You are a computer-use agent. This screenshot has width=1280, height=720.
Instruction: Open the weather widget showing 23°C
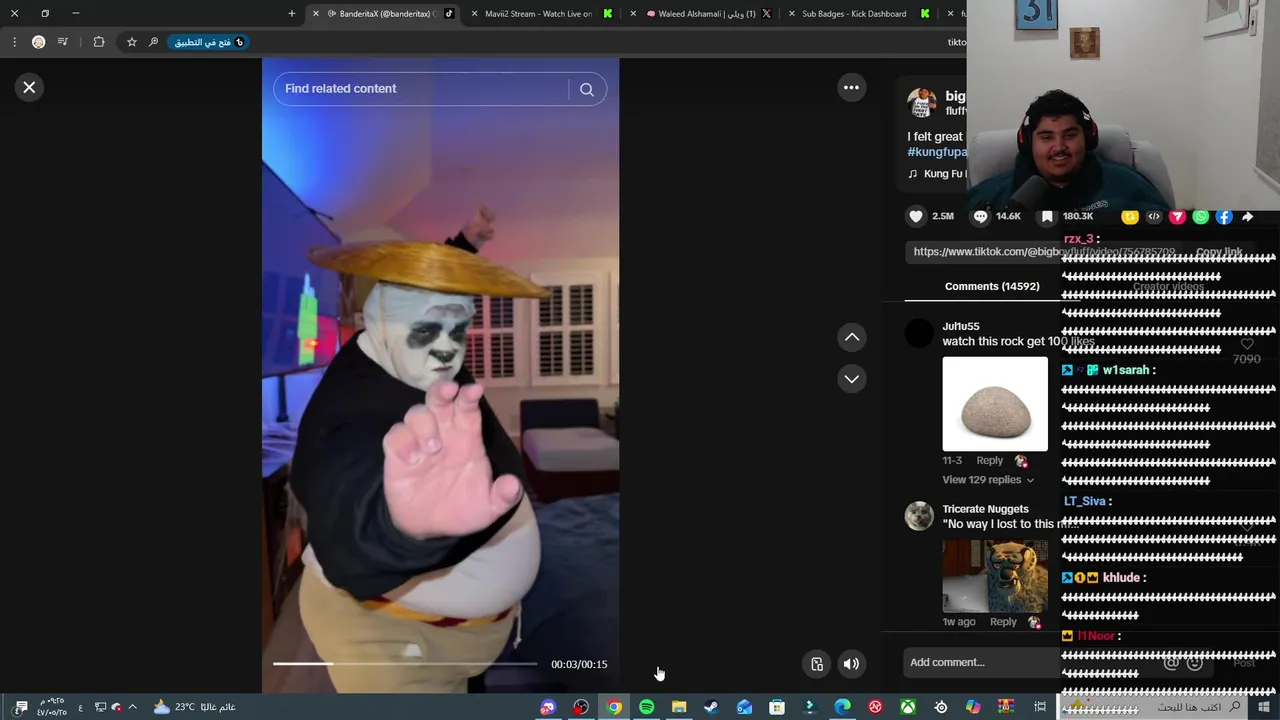(x=195, y=707)
